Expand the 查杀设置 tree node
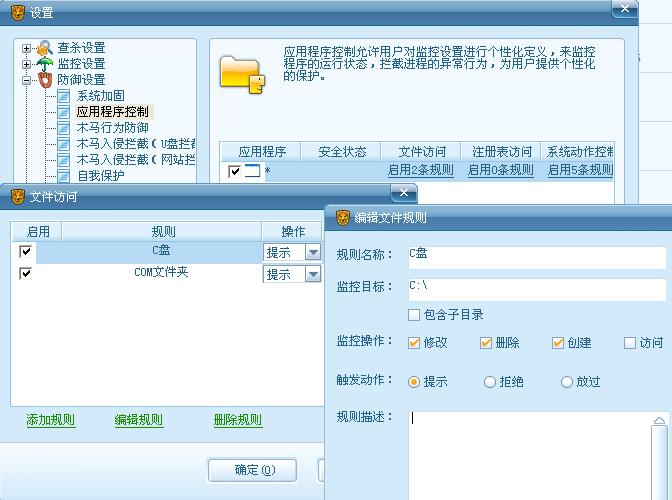672x500 pixels. 26,48
